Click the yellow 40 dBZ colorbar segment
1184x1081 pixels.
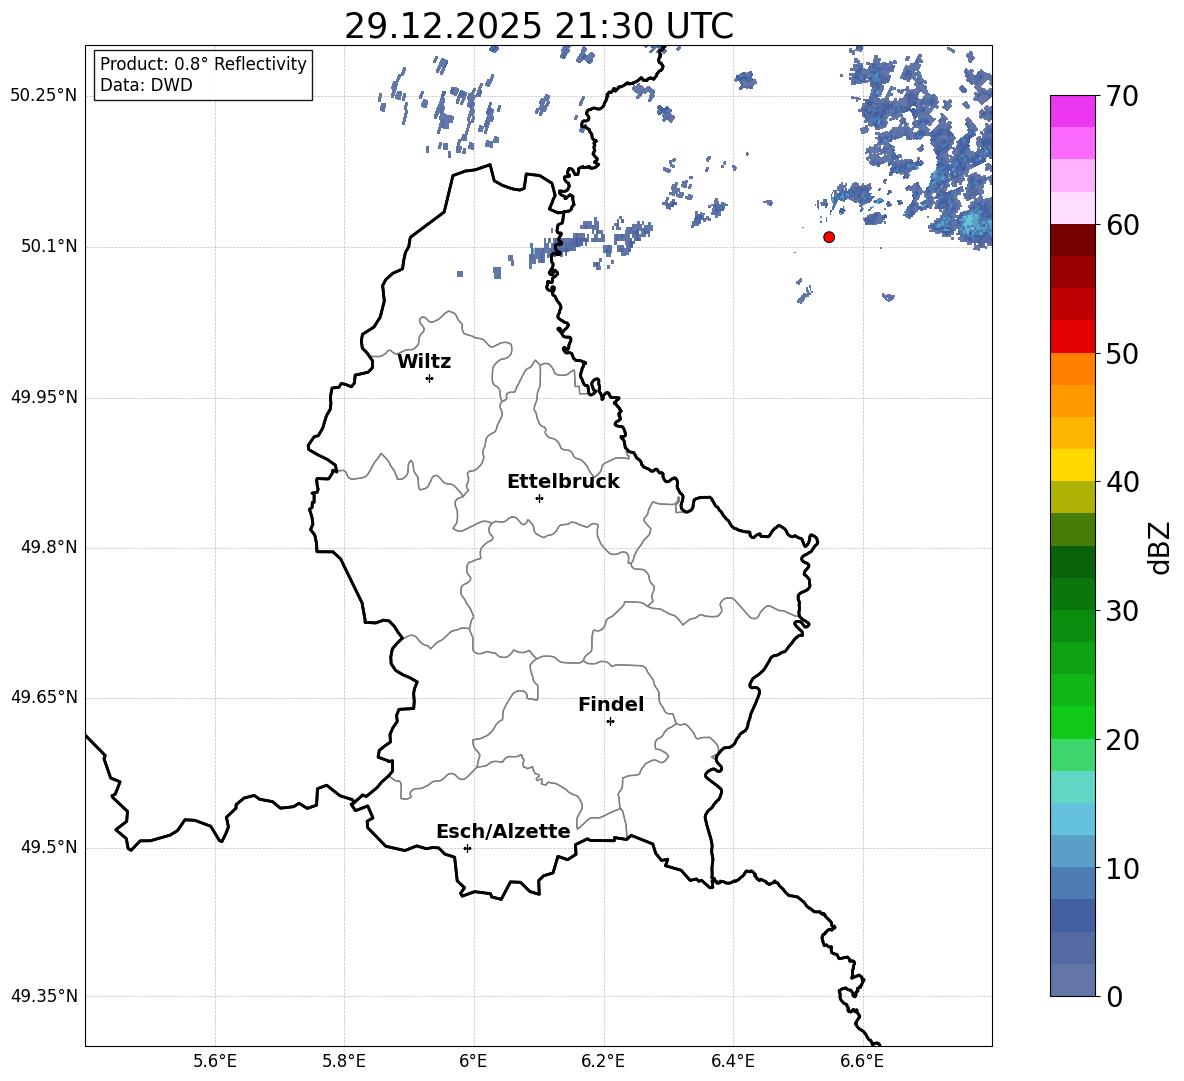pos(1072,465)
